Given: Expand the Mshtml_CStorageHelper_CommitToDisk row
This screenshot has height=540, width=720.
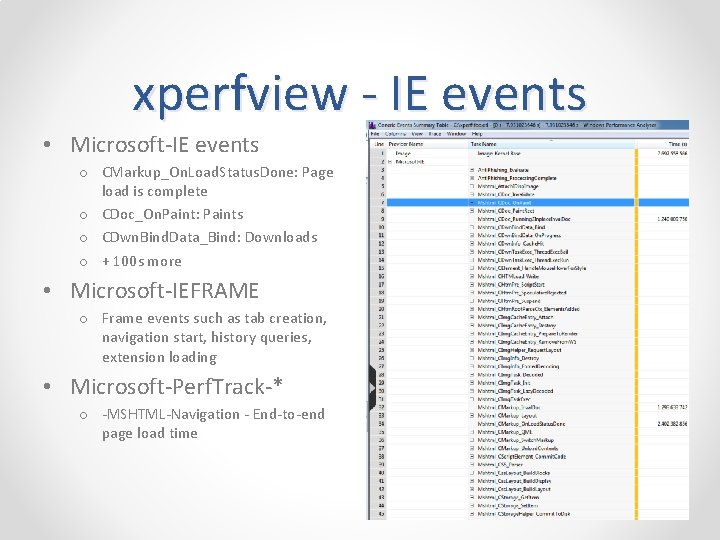Looking at the screenshot, I should click(x=472, y=514).
